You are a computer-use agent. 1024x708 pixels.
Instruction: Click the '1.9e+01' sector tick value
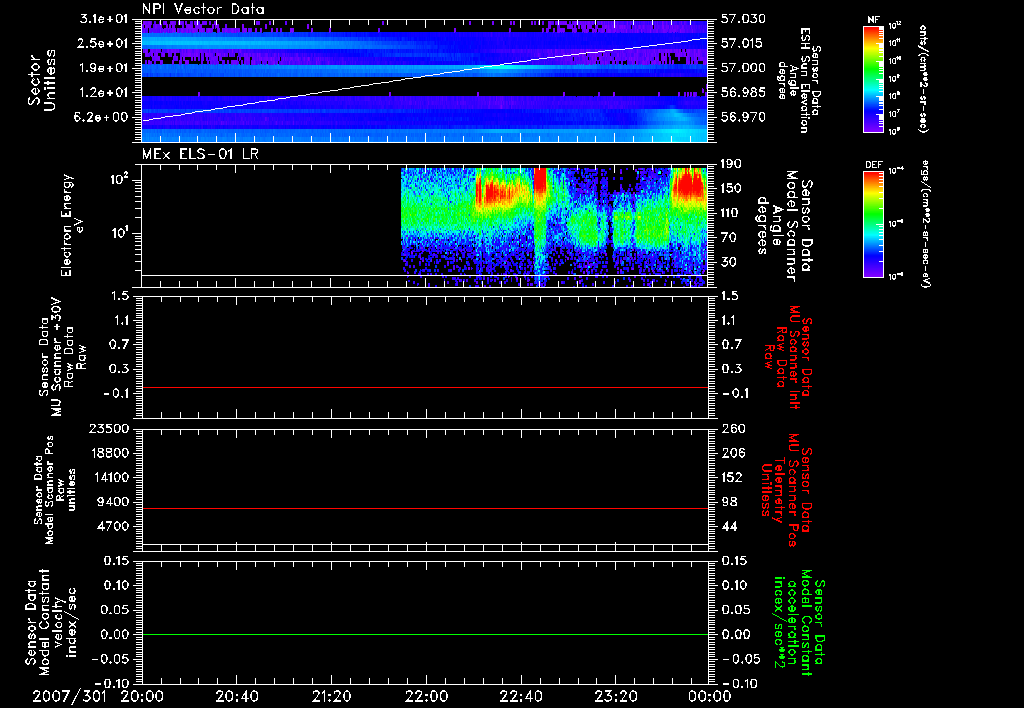click(103, 68)
